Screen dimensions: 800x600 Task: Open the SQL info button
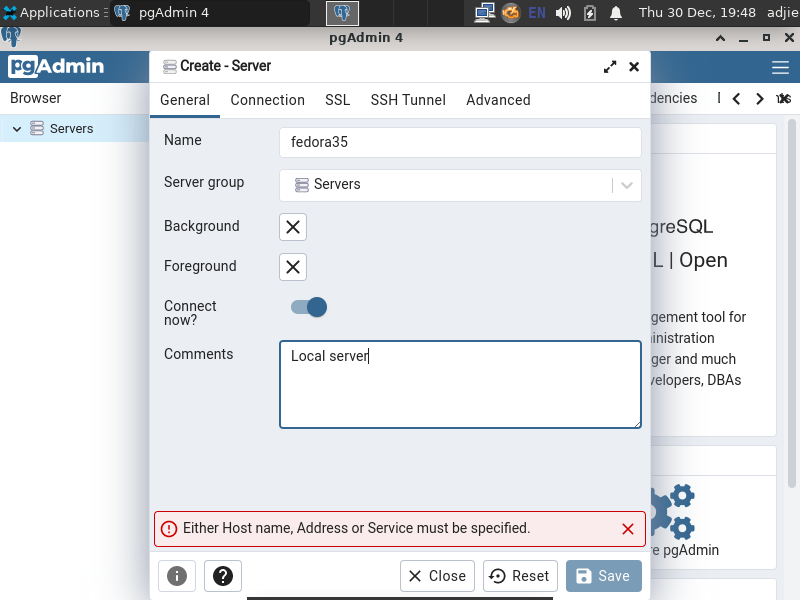tap(177, 576)
